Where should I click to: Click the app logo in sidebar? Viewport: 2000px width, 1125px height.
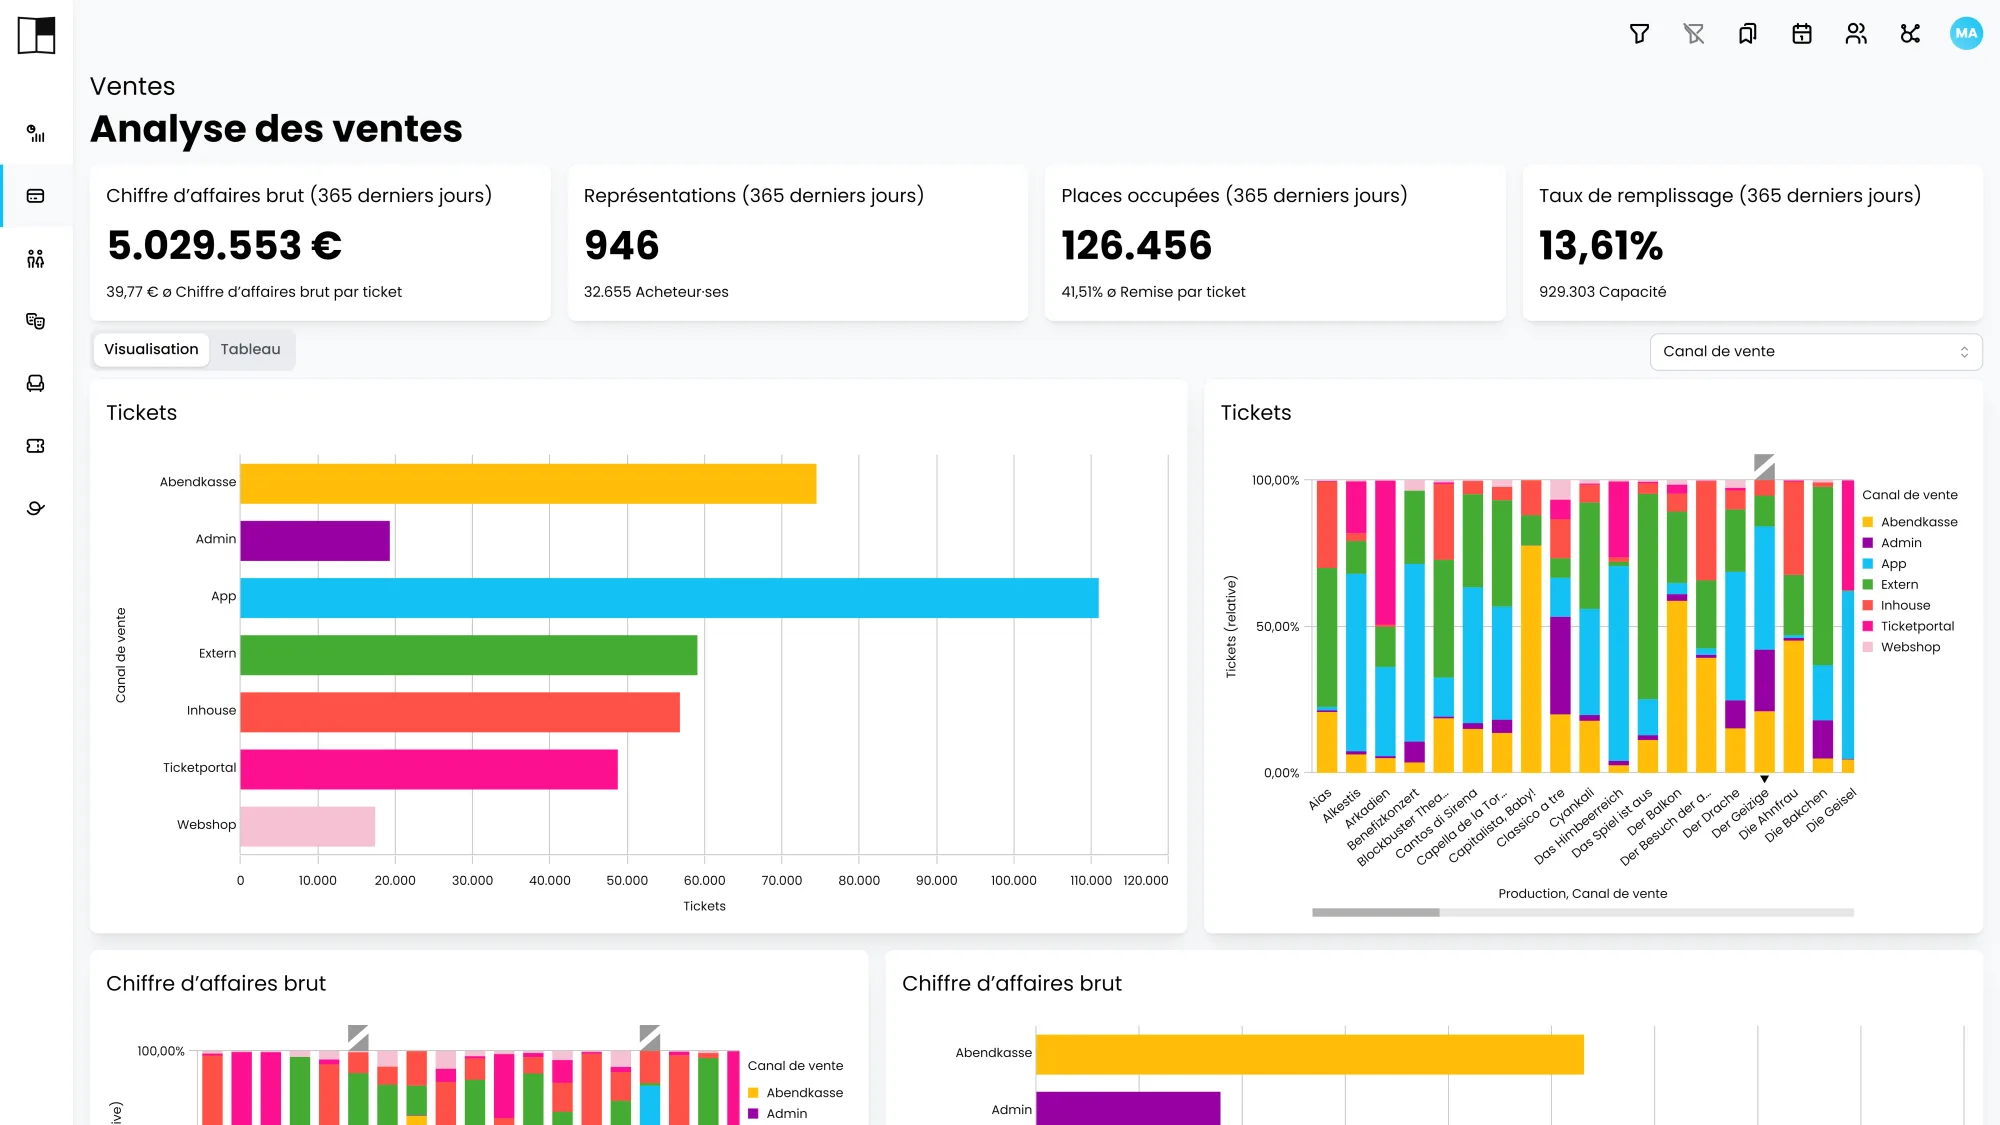point(36,36)
